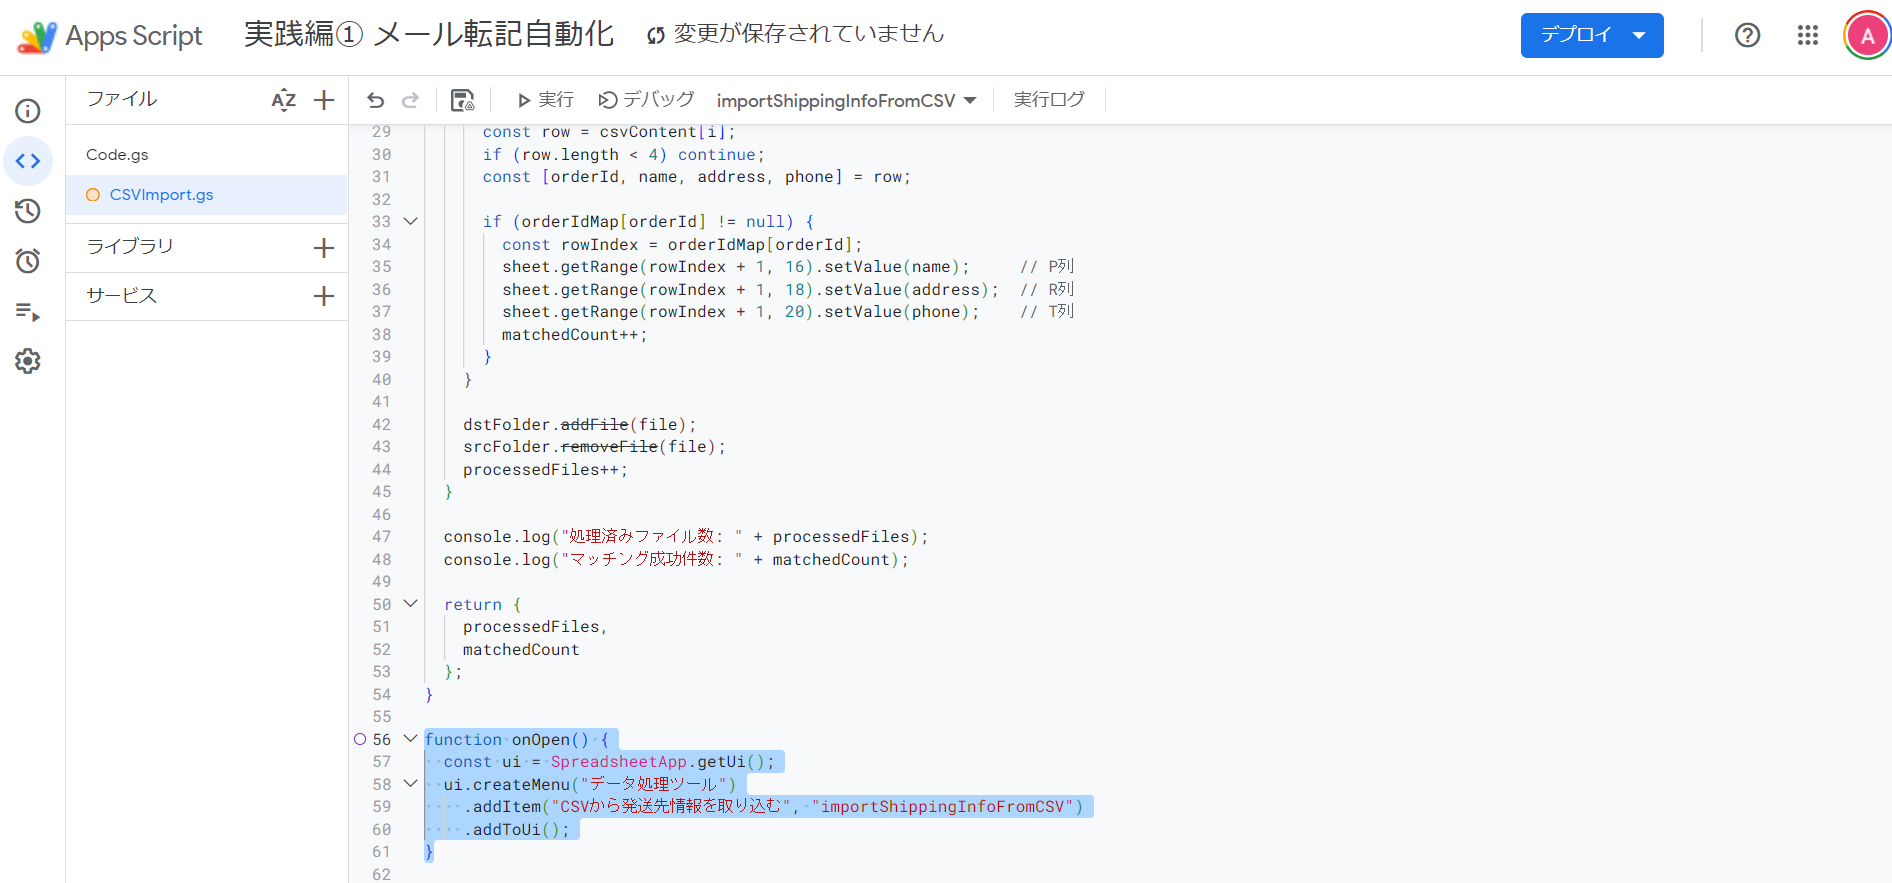1892x883 pixels.
Task: Click line number 62 at bottom
Action: click(x=382, y=874)
